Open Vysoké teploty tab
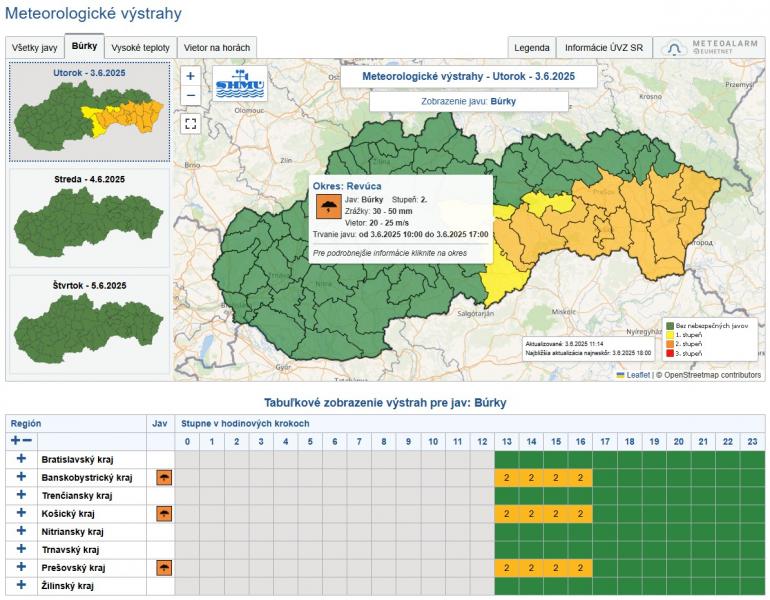The width and height of the screenshot is (770, 600). (140, 48)
